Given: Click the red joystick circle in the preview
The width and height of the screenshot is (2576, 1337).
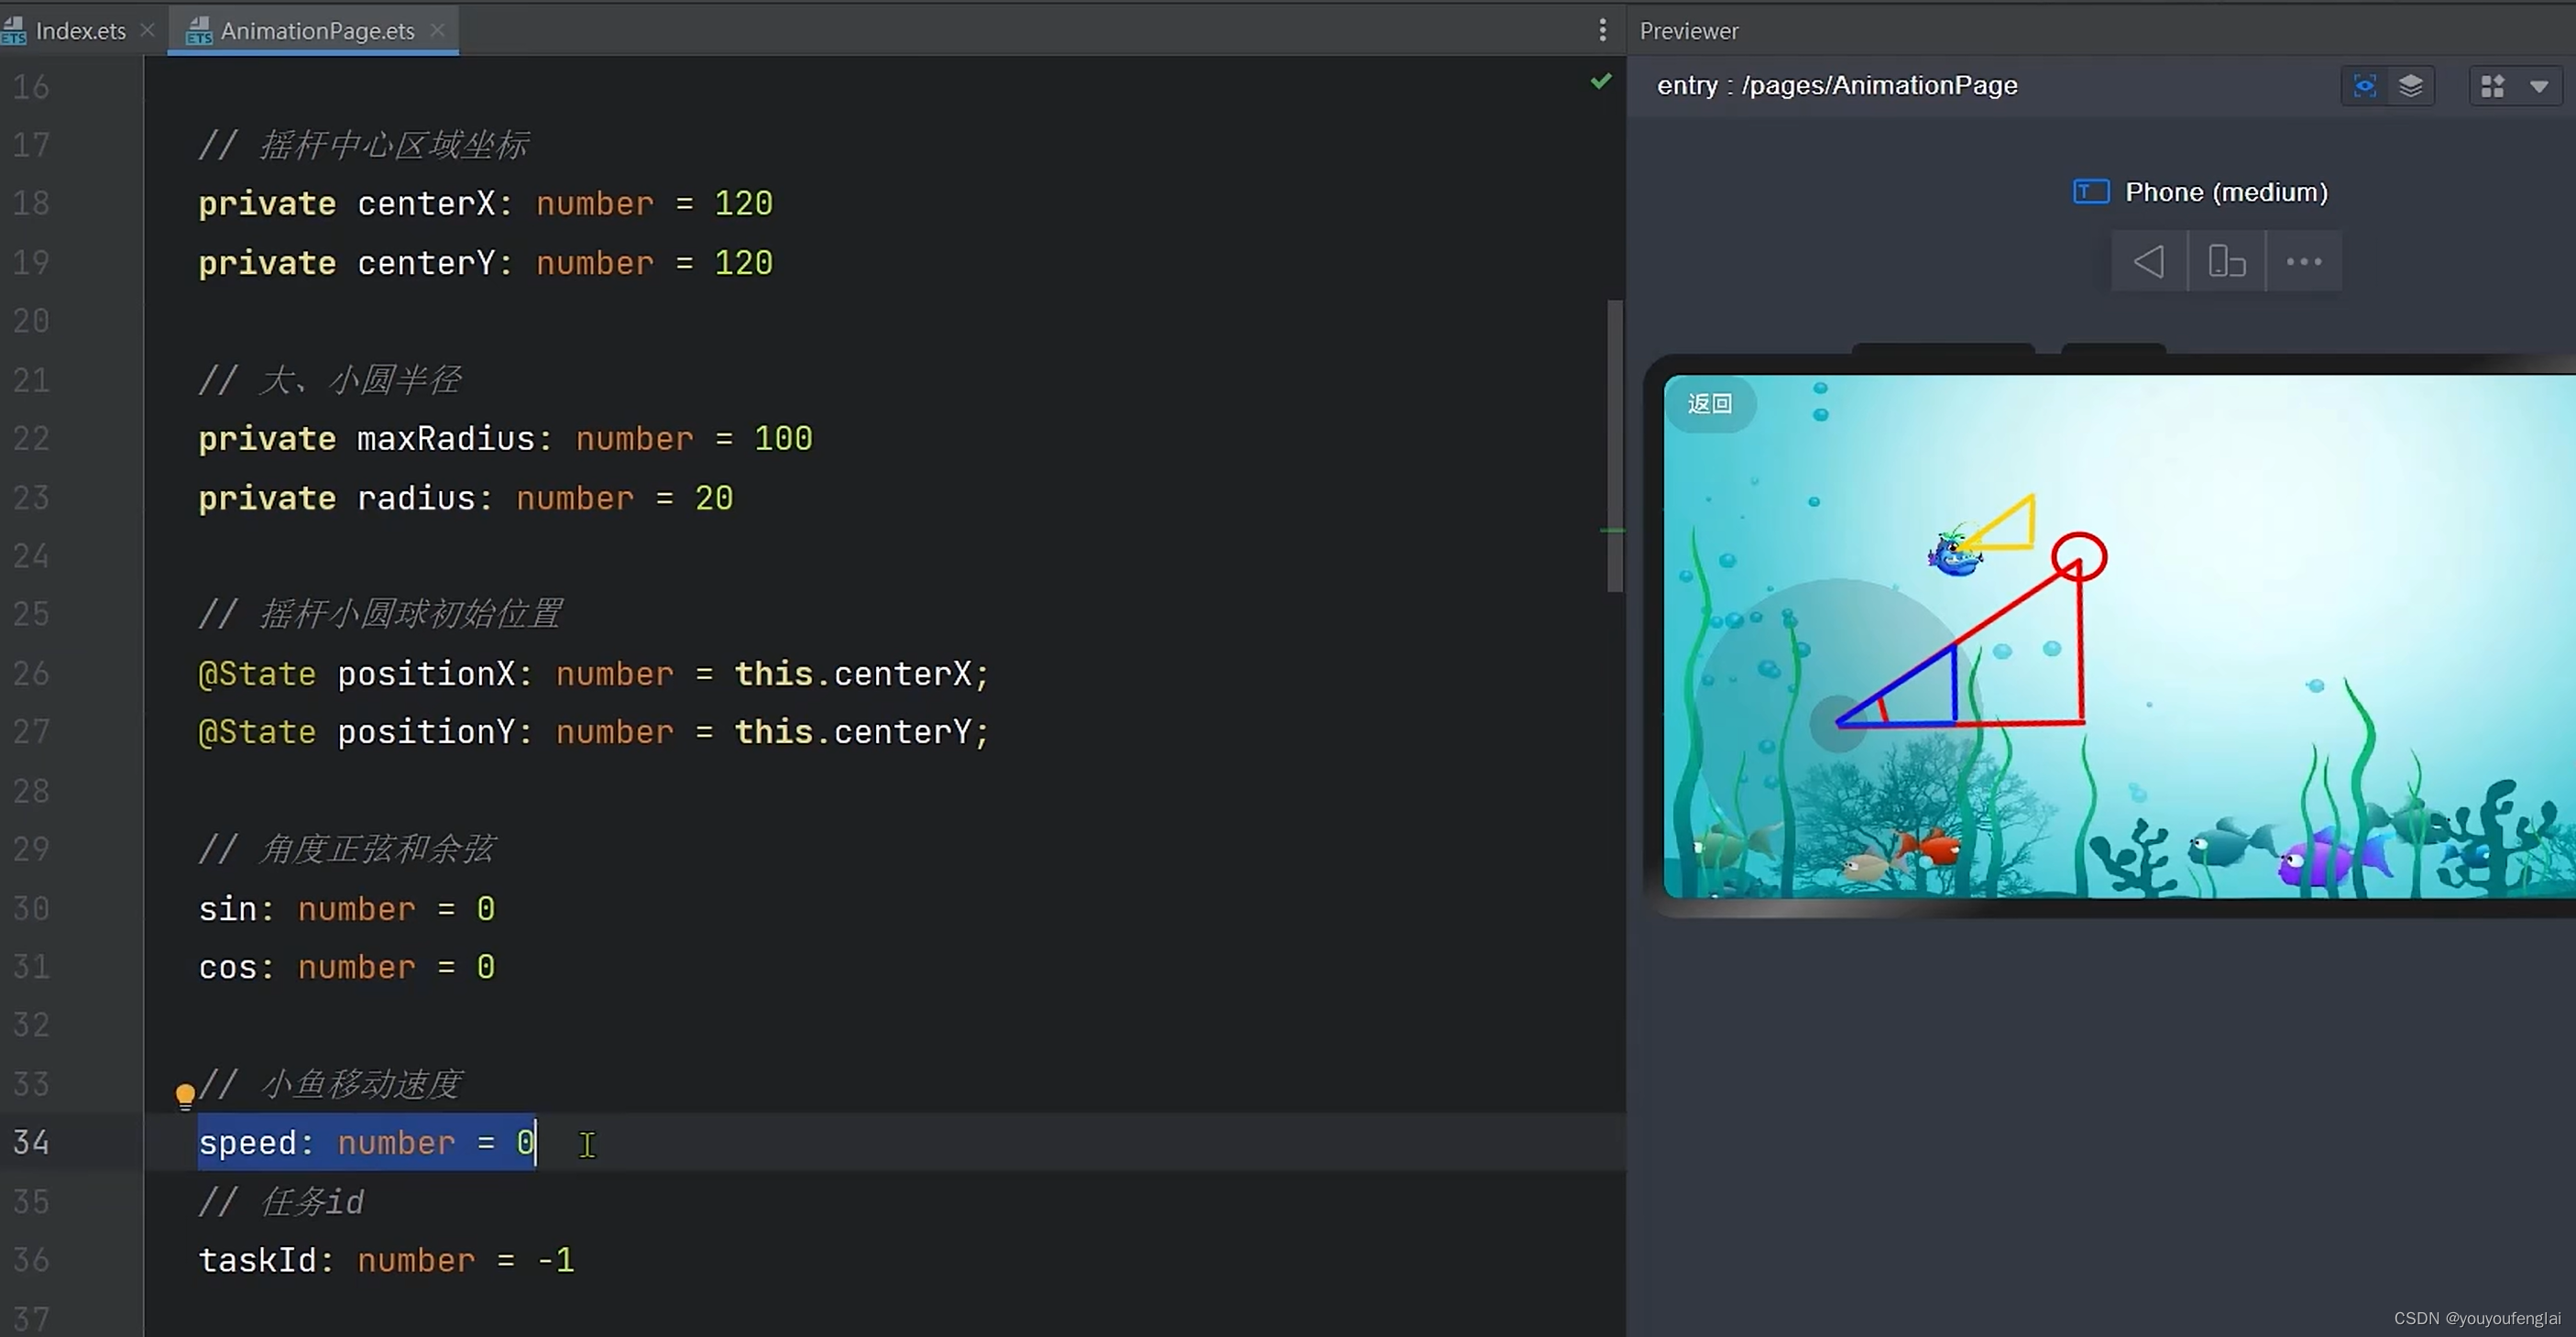Looking at the screenshot, I should 2079,557.
